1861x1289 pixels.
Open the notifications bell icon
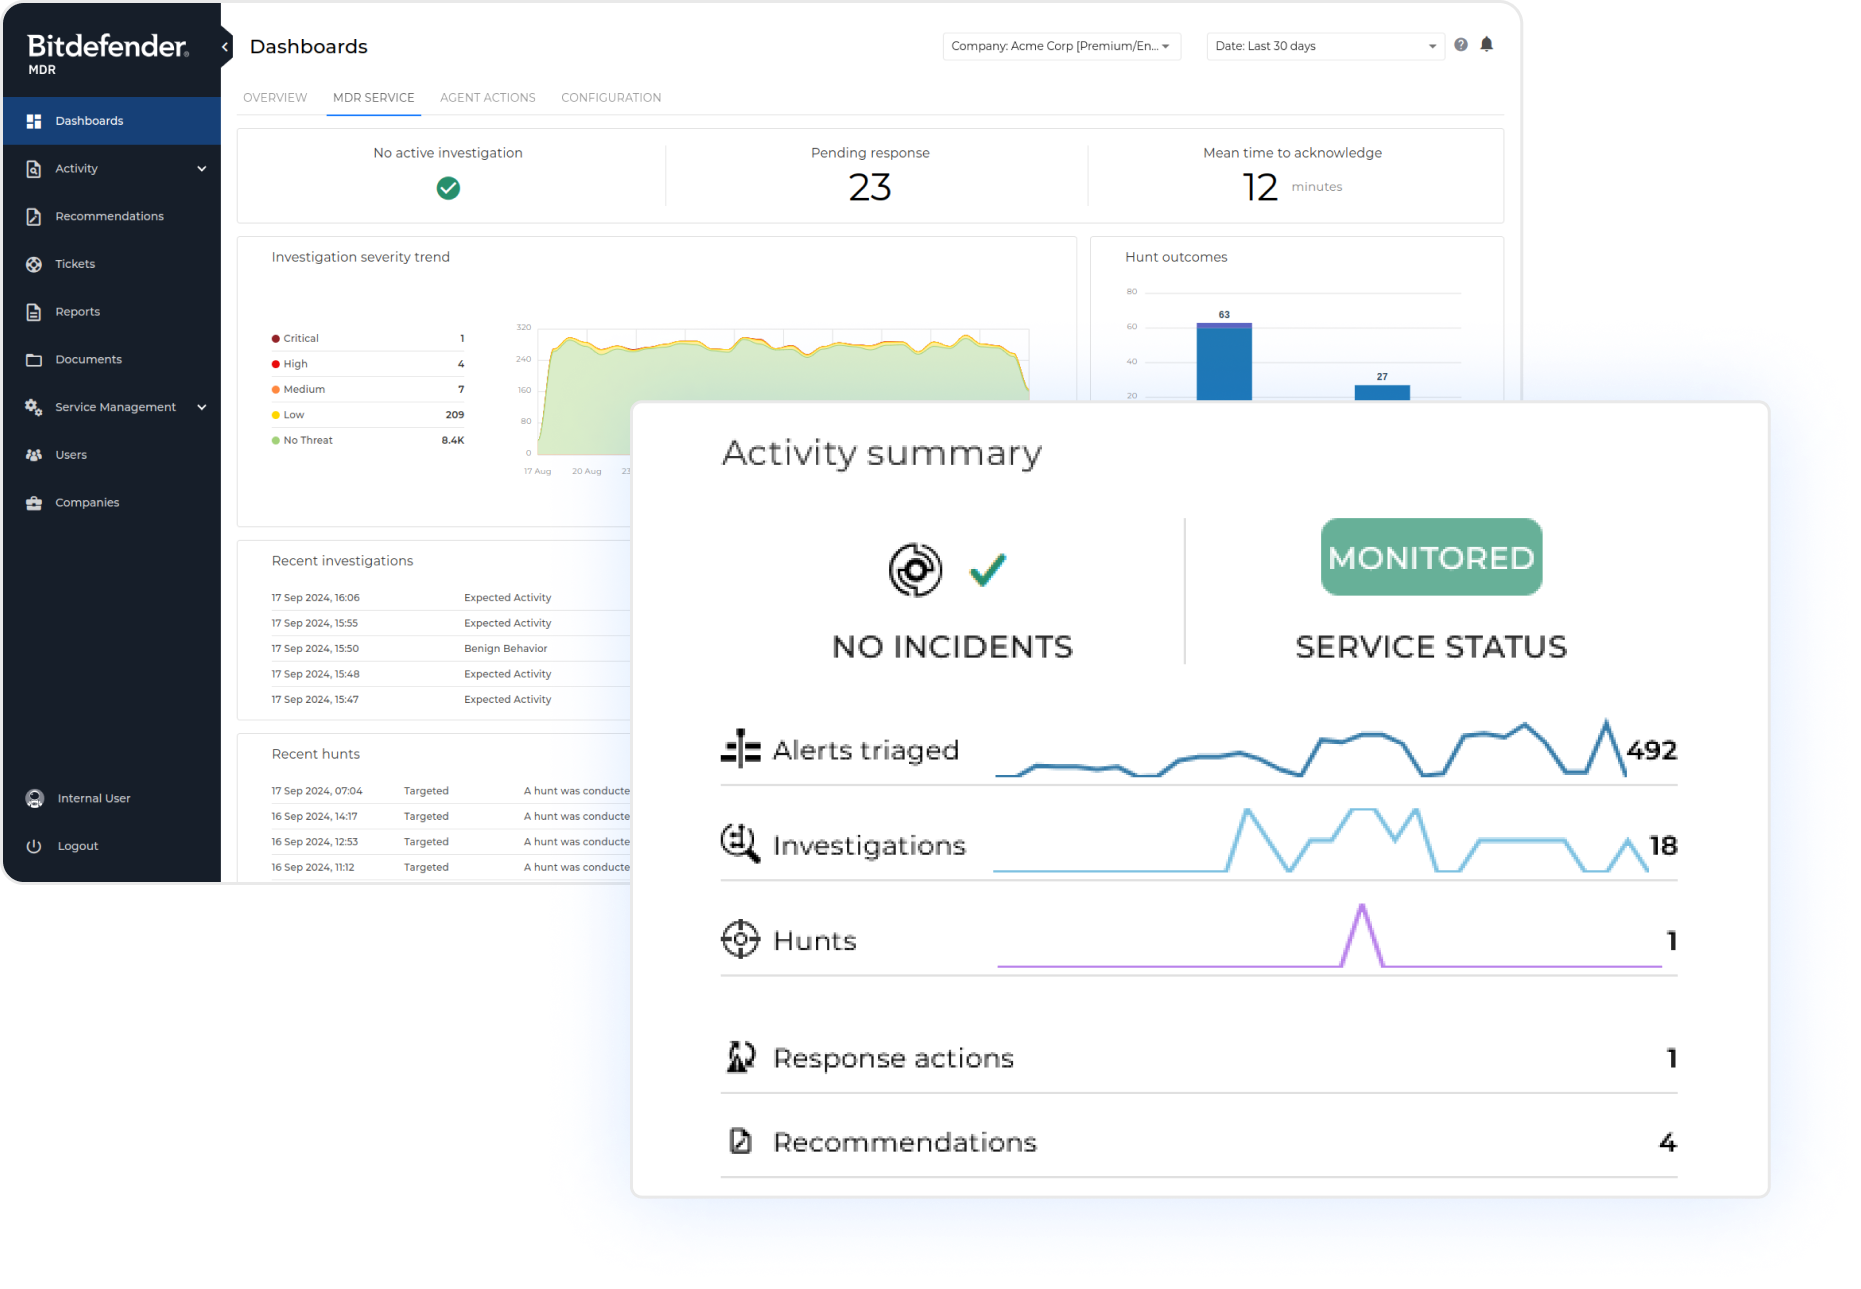coord(1487,45)
